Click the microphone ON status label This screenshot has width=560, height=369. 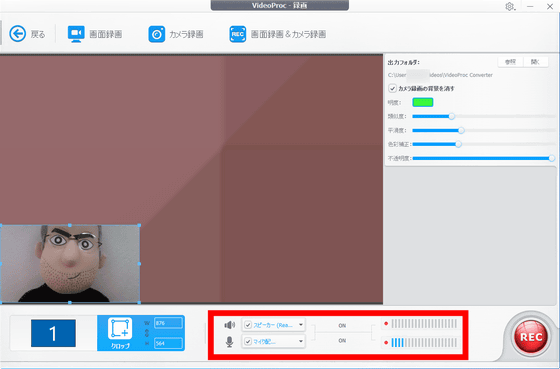tap(342, 341)
